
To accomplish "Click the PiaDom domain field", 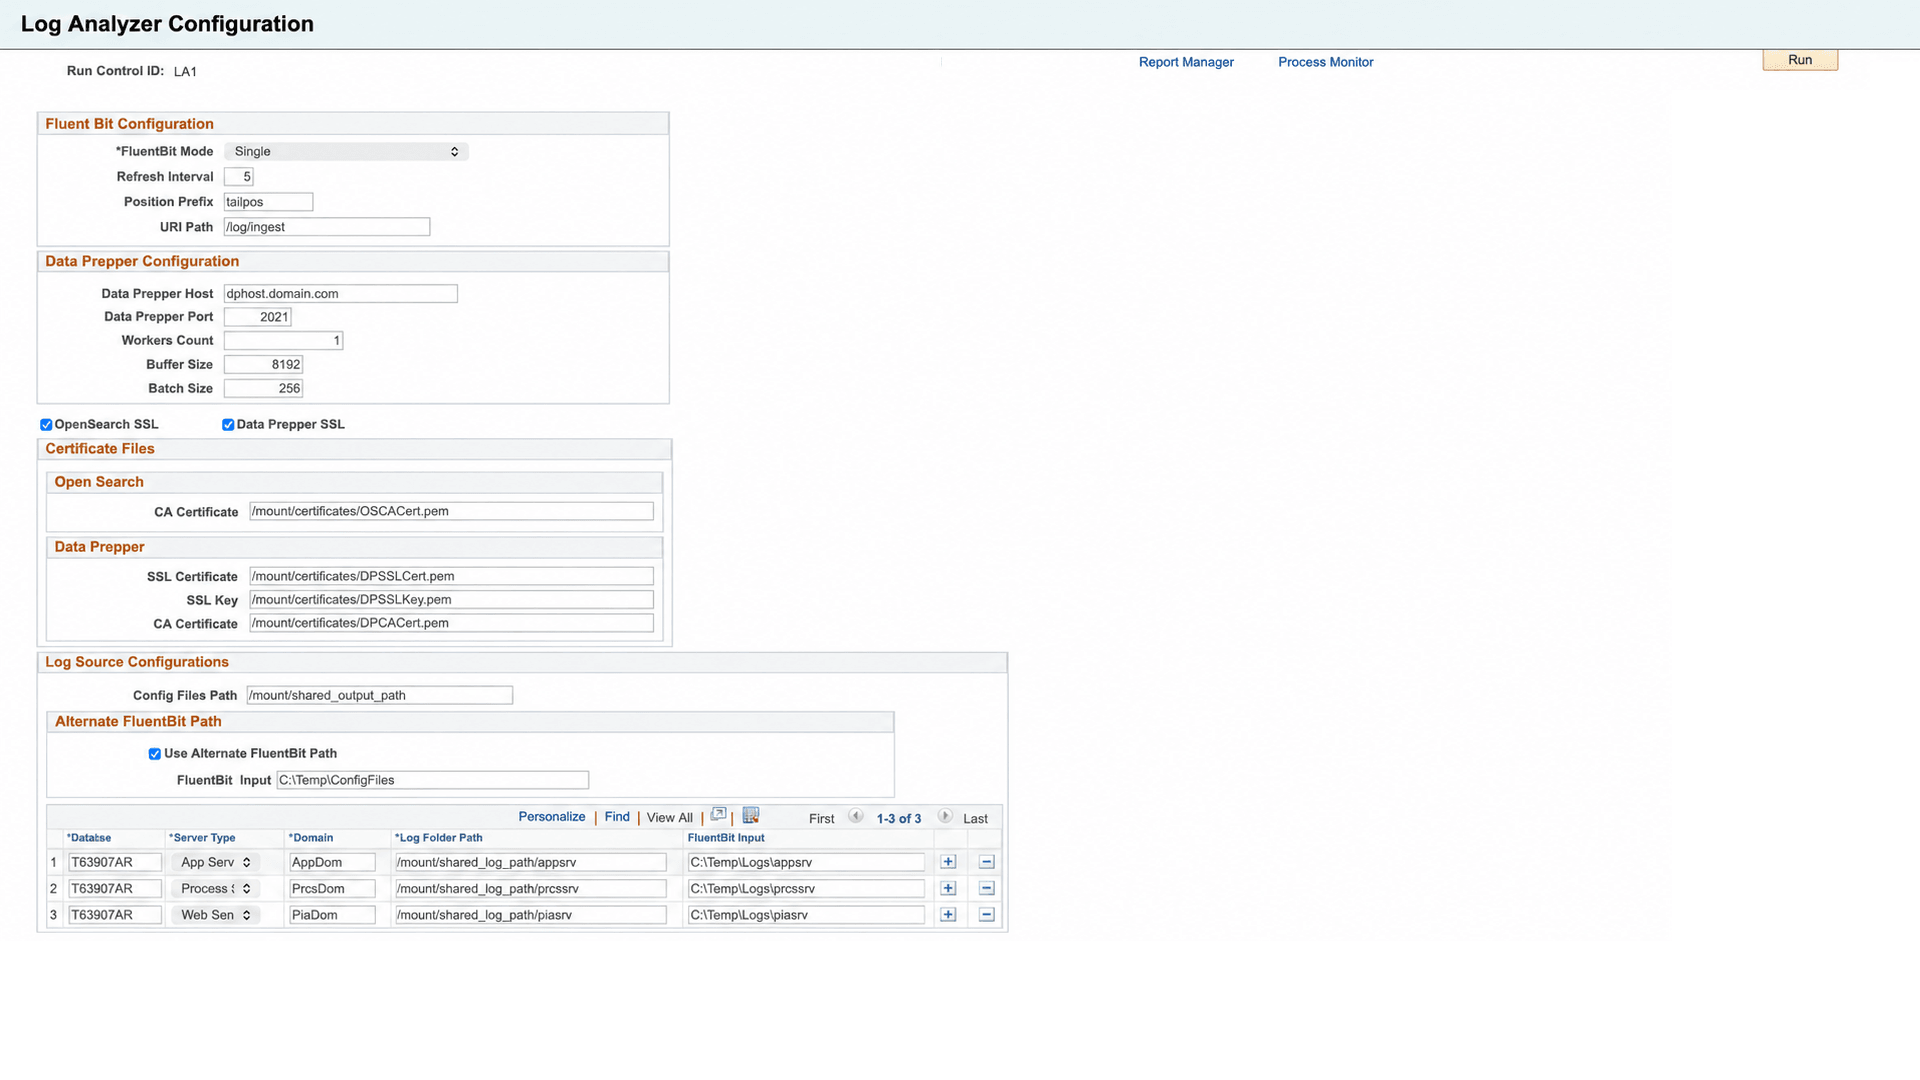I will click(x=332, y=915).
